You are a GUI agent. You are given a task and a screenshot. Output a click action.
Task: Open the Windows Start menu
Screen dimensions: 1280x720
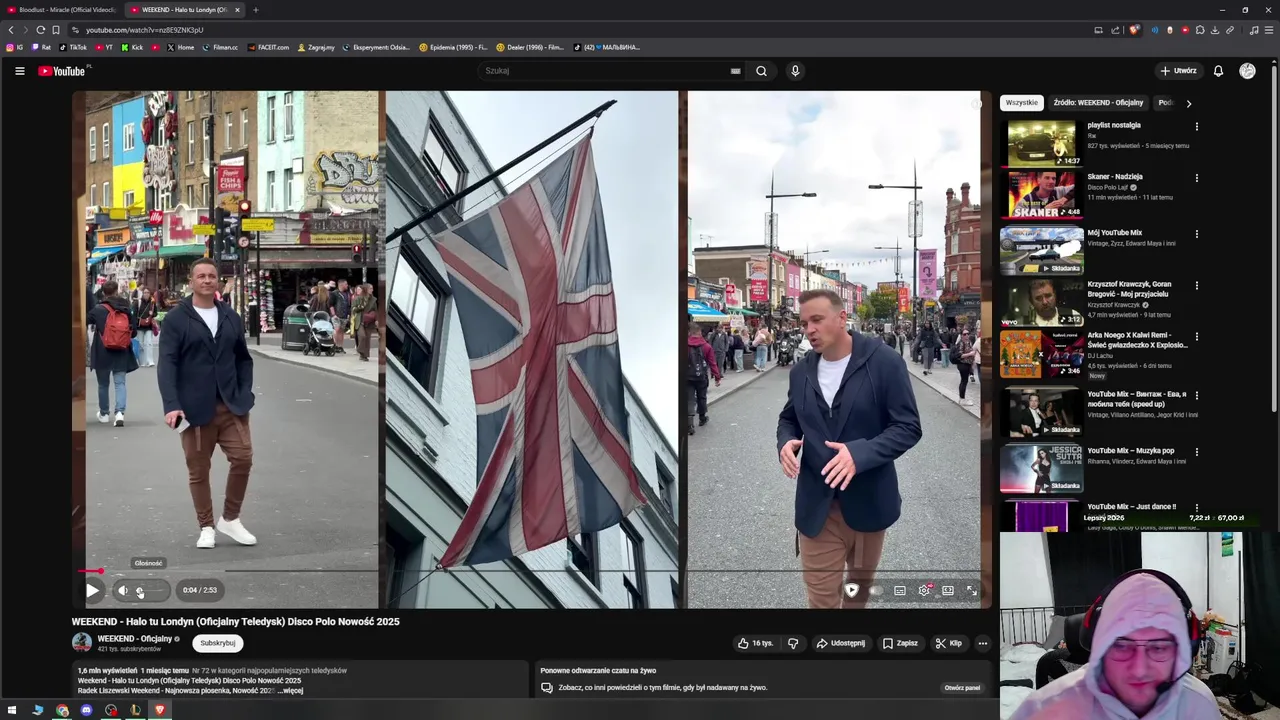(x=12, y=710)
